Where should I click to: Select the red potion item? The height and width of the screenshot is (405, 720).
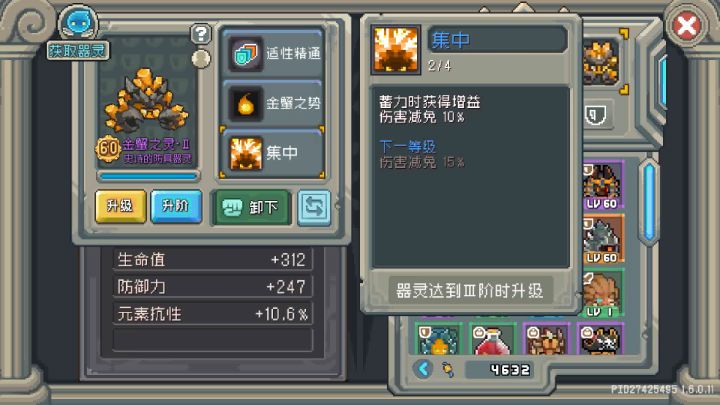tap(492, 339)
